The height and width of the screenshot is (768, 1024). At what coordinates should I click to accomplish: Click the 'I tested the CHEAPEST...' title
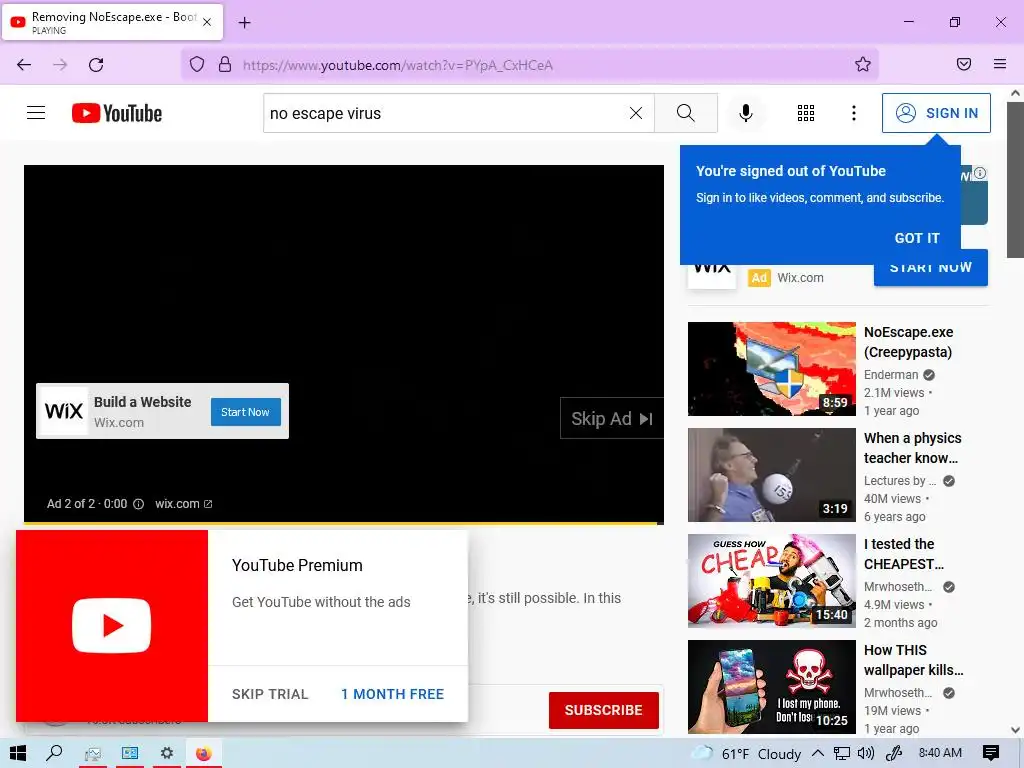coord(904,554)
